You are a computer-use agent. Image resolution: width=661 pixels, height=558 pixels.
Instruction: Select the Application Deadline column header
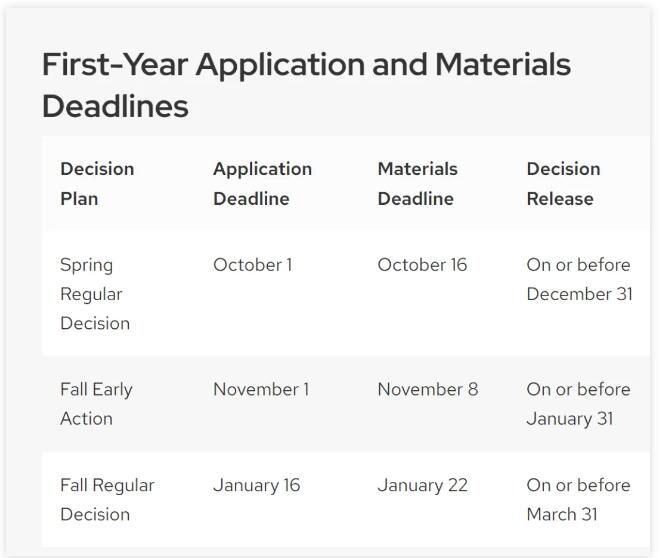pos(263,184)
